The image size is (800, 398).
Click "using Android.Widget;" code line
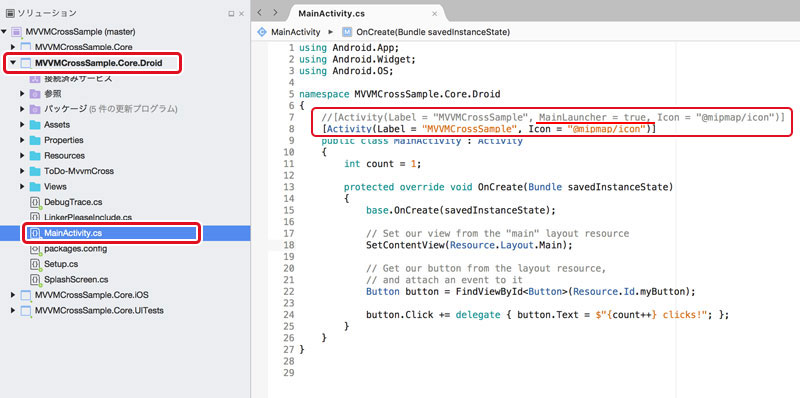pos(358,59)
